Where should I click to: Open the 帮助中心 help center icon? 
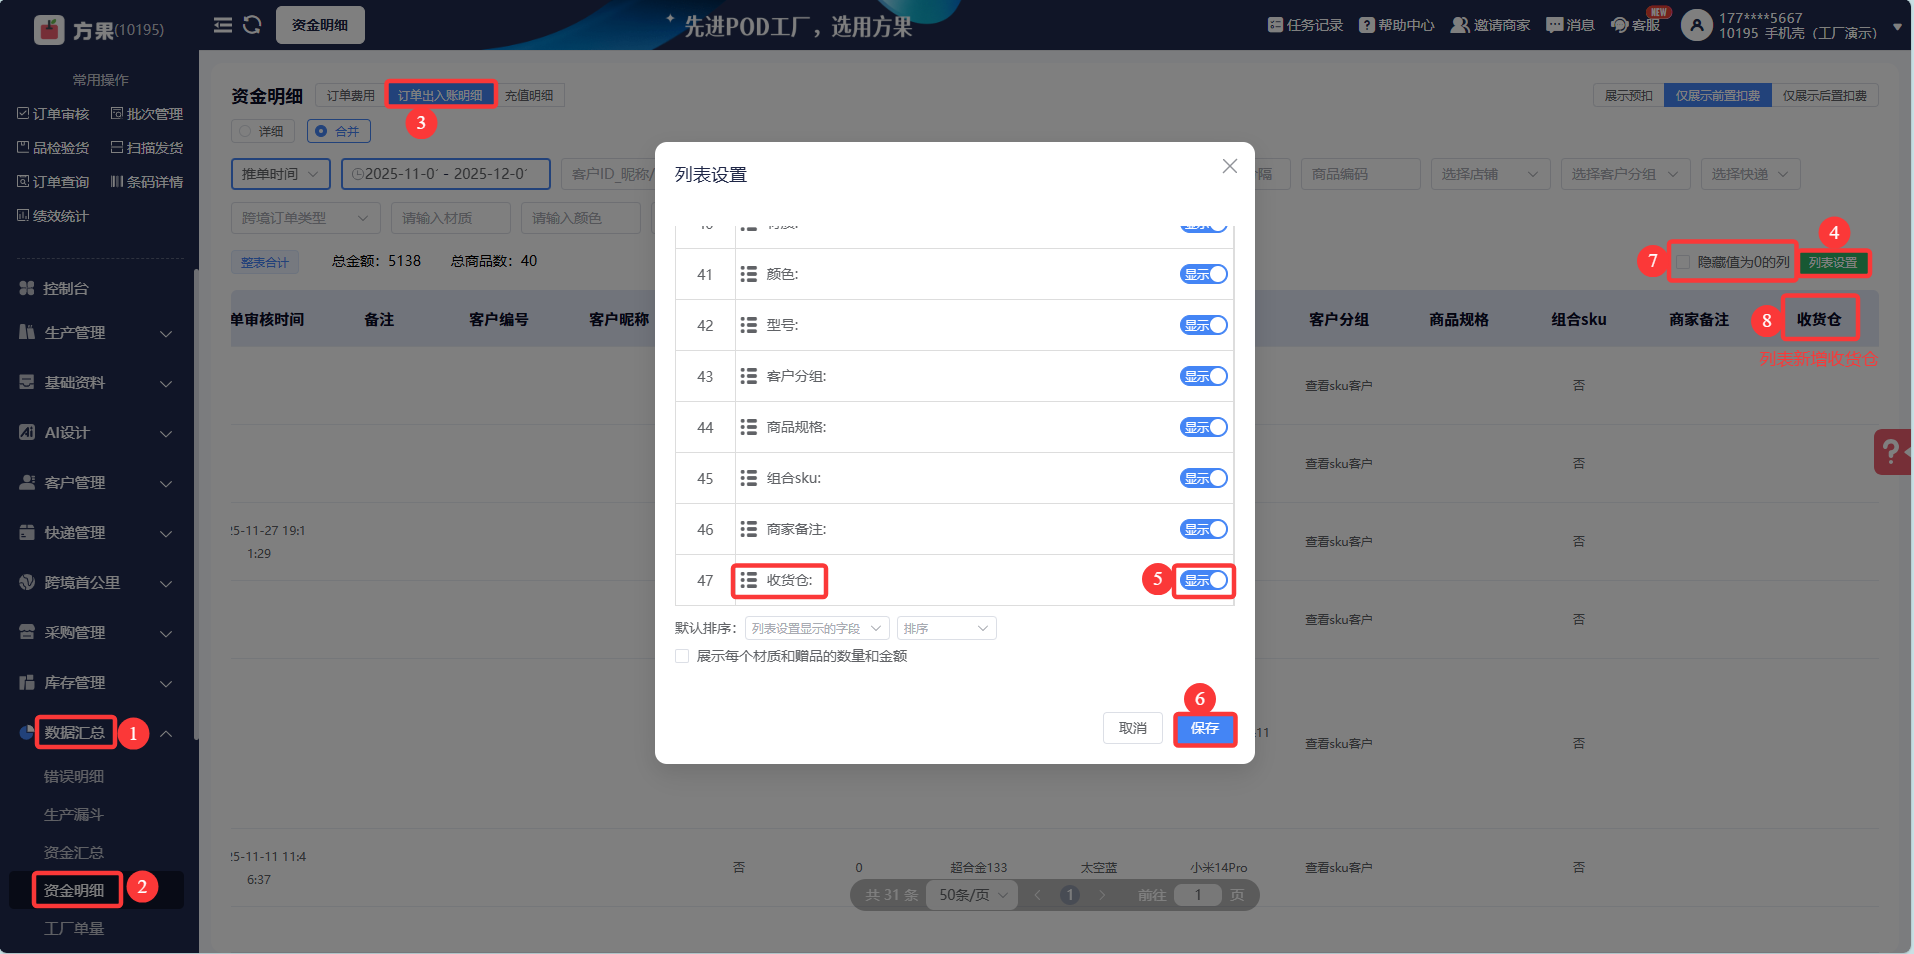click(1367, 25)
